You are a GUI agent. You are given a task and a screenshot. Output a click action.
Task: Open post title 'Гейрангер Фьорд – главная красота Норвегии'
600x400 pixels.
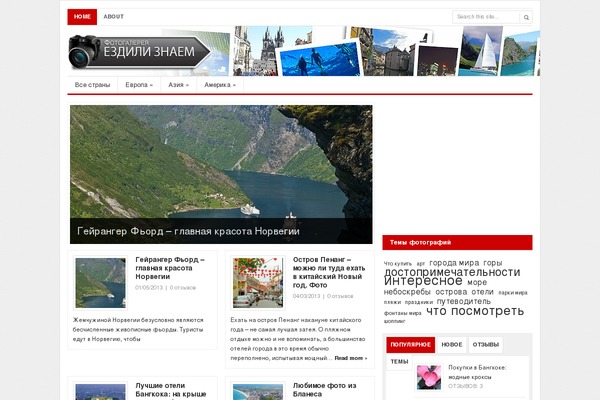point(170,268)
